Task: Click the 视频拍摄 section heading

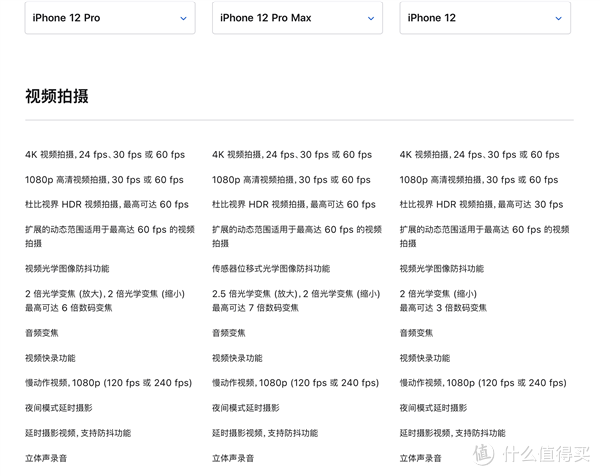Action: pyautogui.click(x=57, y=96)
